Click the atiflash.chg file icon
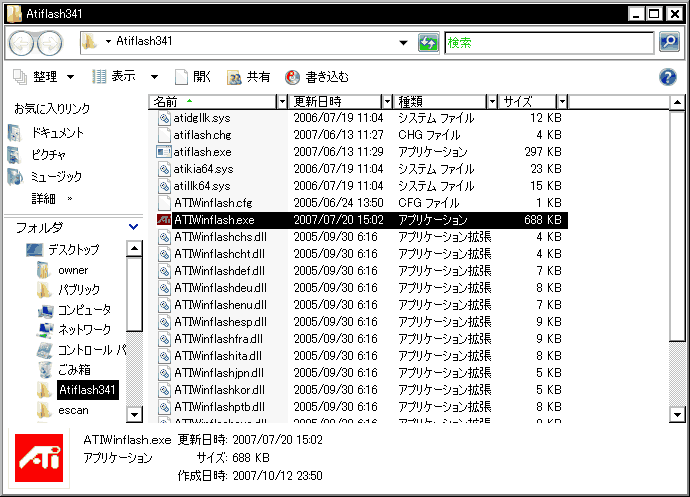Screen dimensions: 690x497 [164, 135]
